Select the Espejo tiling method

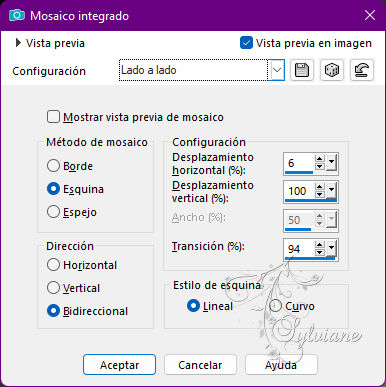coord(53,212)
